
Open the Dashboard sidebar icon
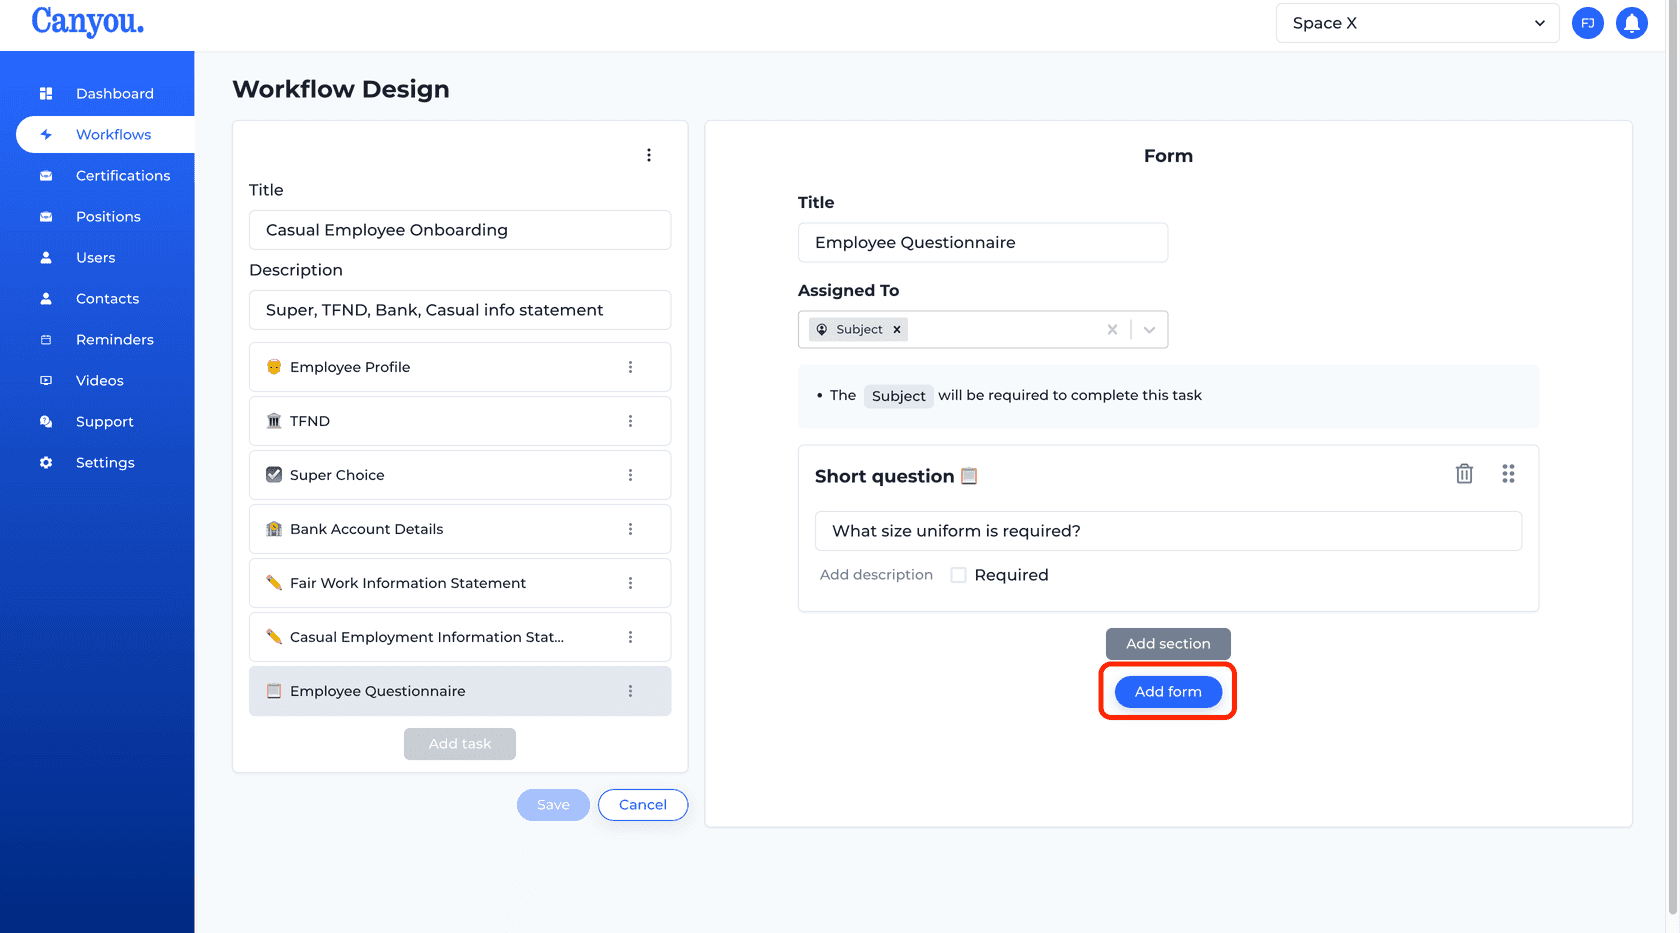(46, 93)
